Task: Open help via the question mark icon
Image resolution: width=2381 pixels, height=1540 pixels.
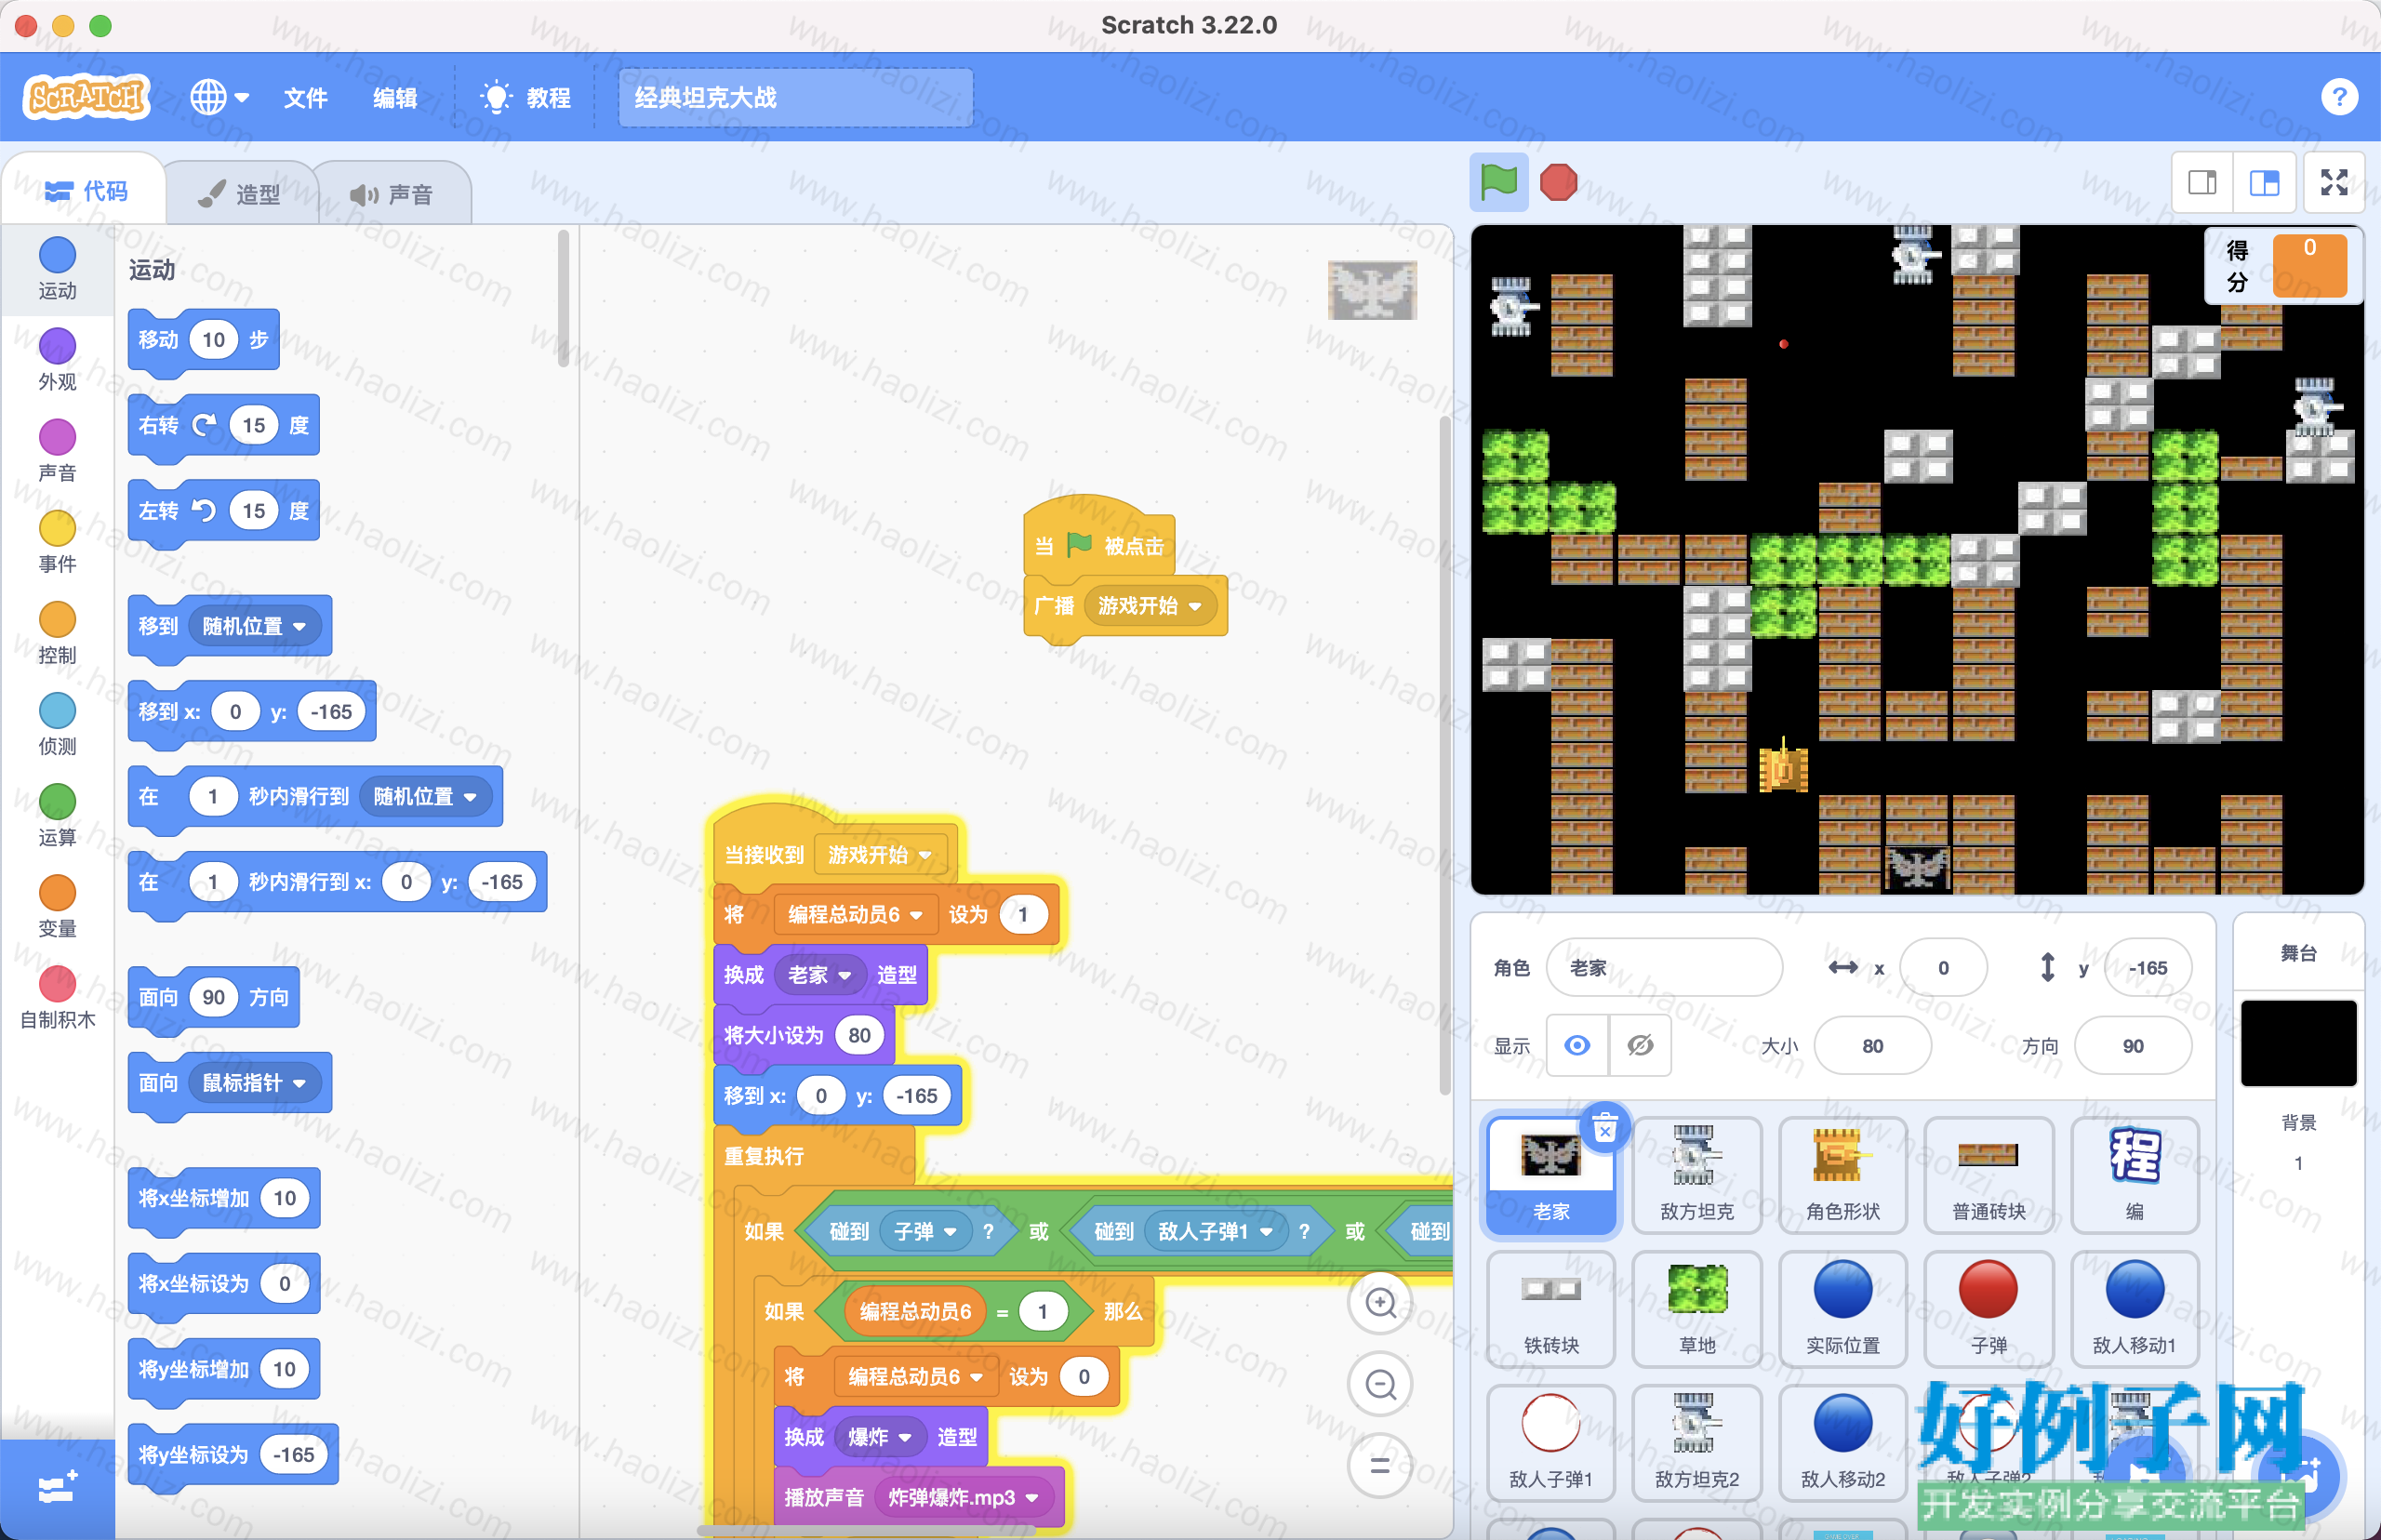Action: click(x=2338, y=97)
